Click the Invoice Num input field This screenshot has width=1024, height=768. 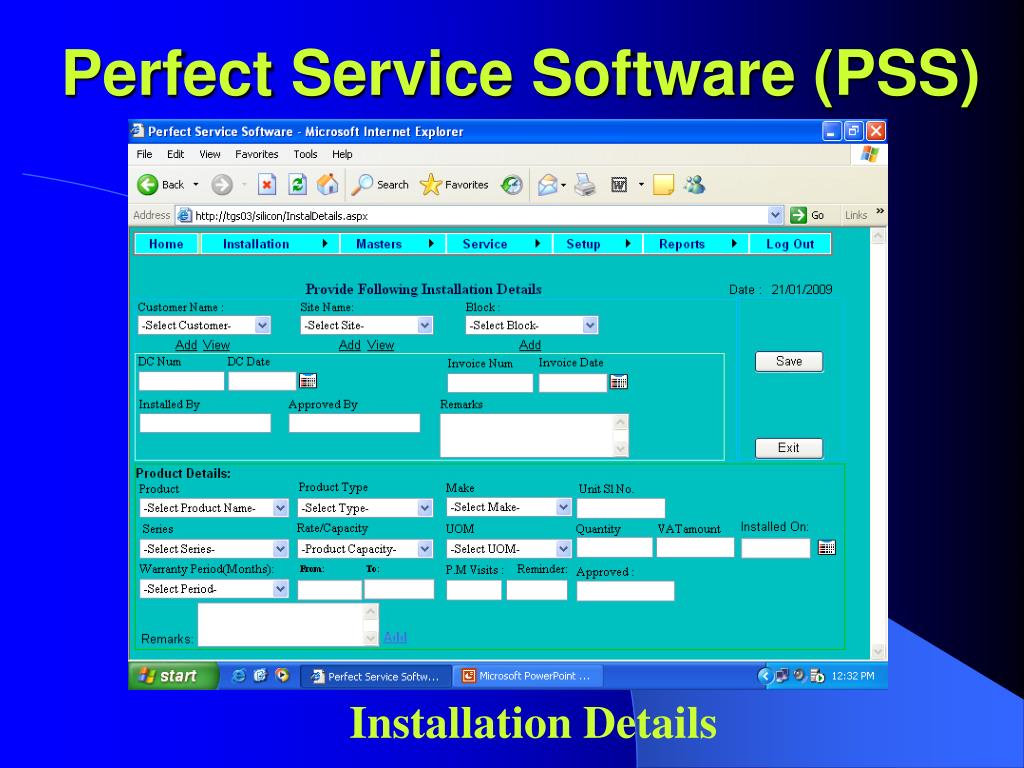(490, 383)
